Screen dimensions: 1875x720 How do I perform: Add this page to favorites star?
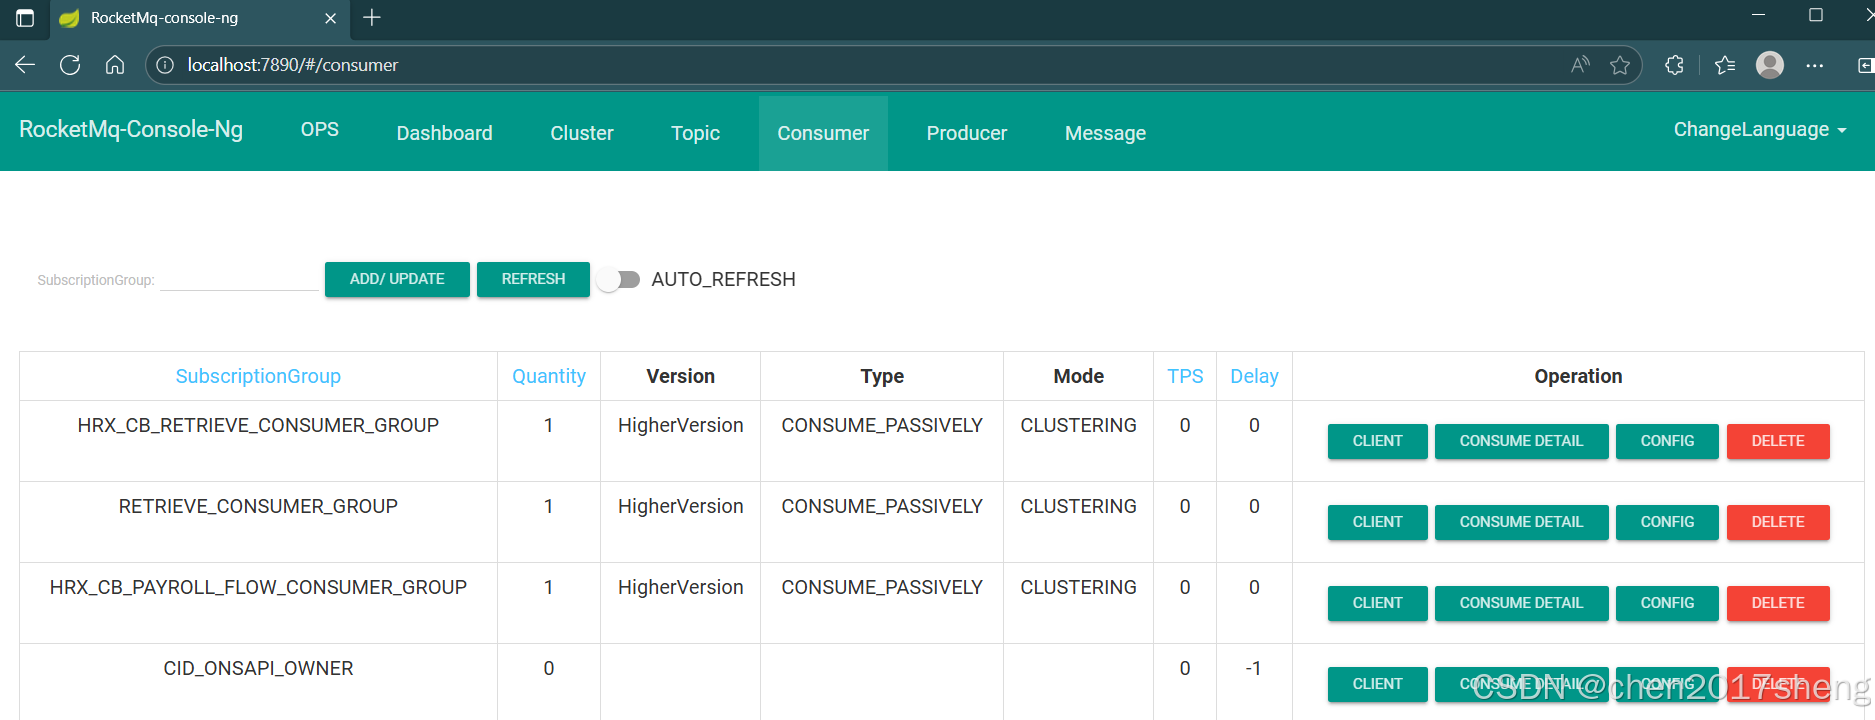click(1620, 65)
